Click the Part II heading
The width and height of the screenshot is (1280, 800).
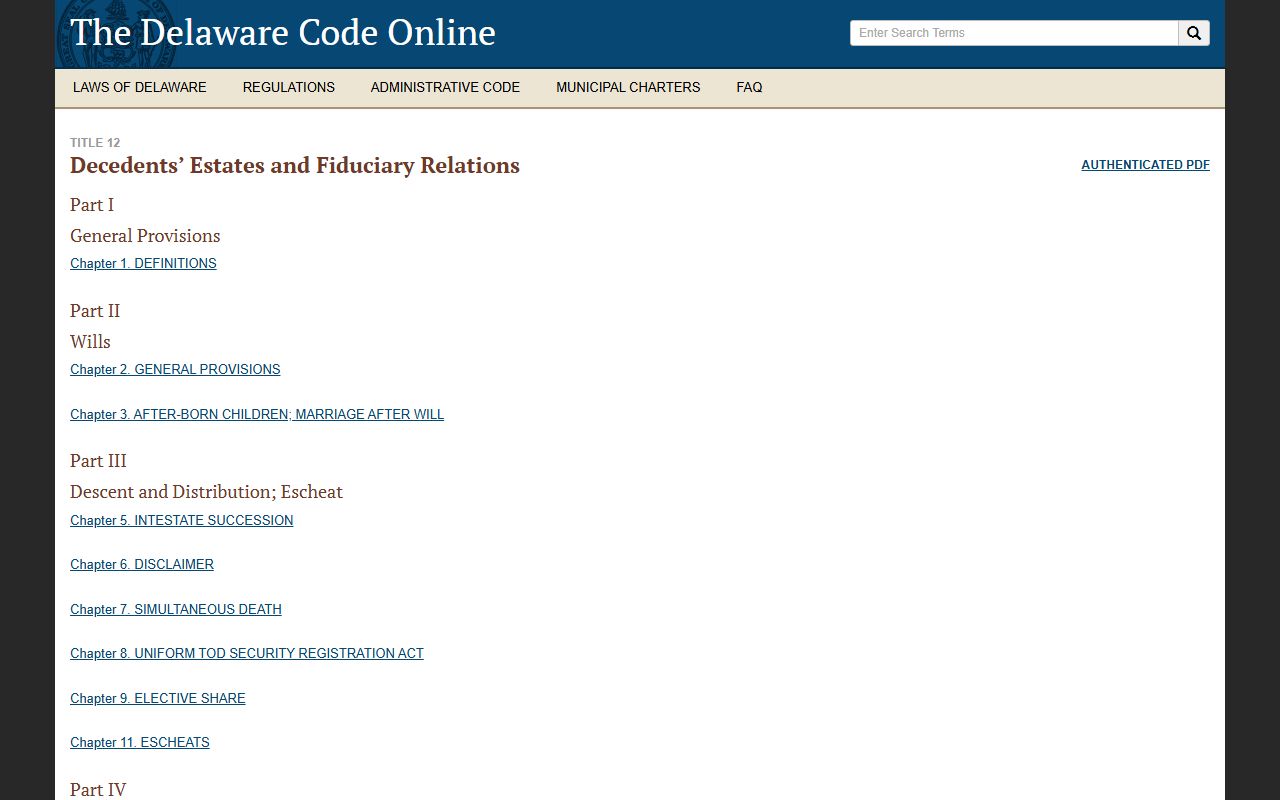point(95,311)
